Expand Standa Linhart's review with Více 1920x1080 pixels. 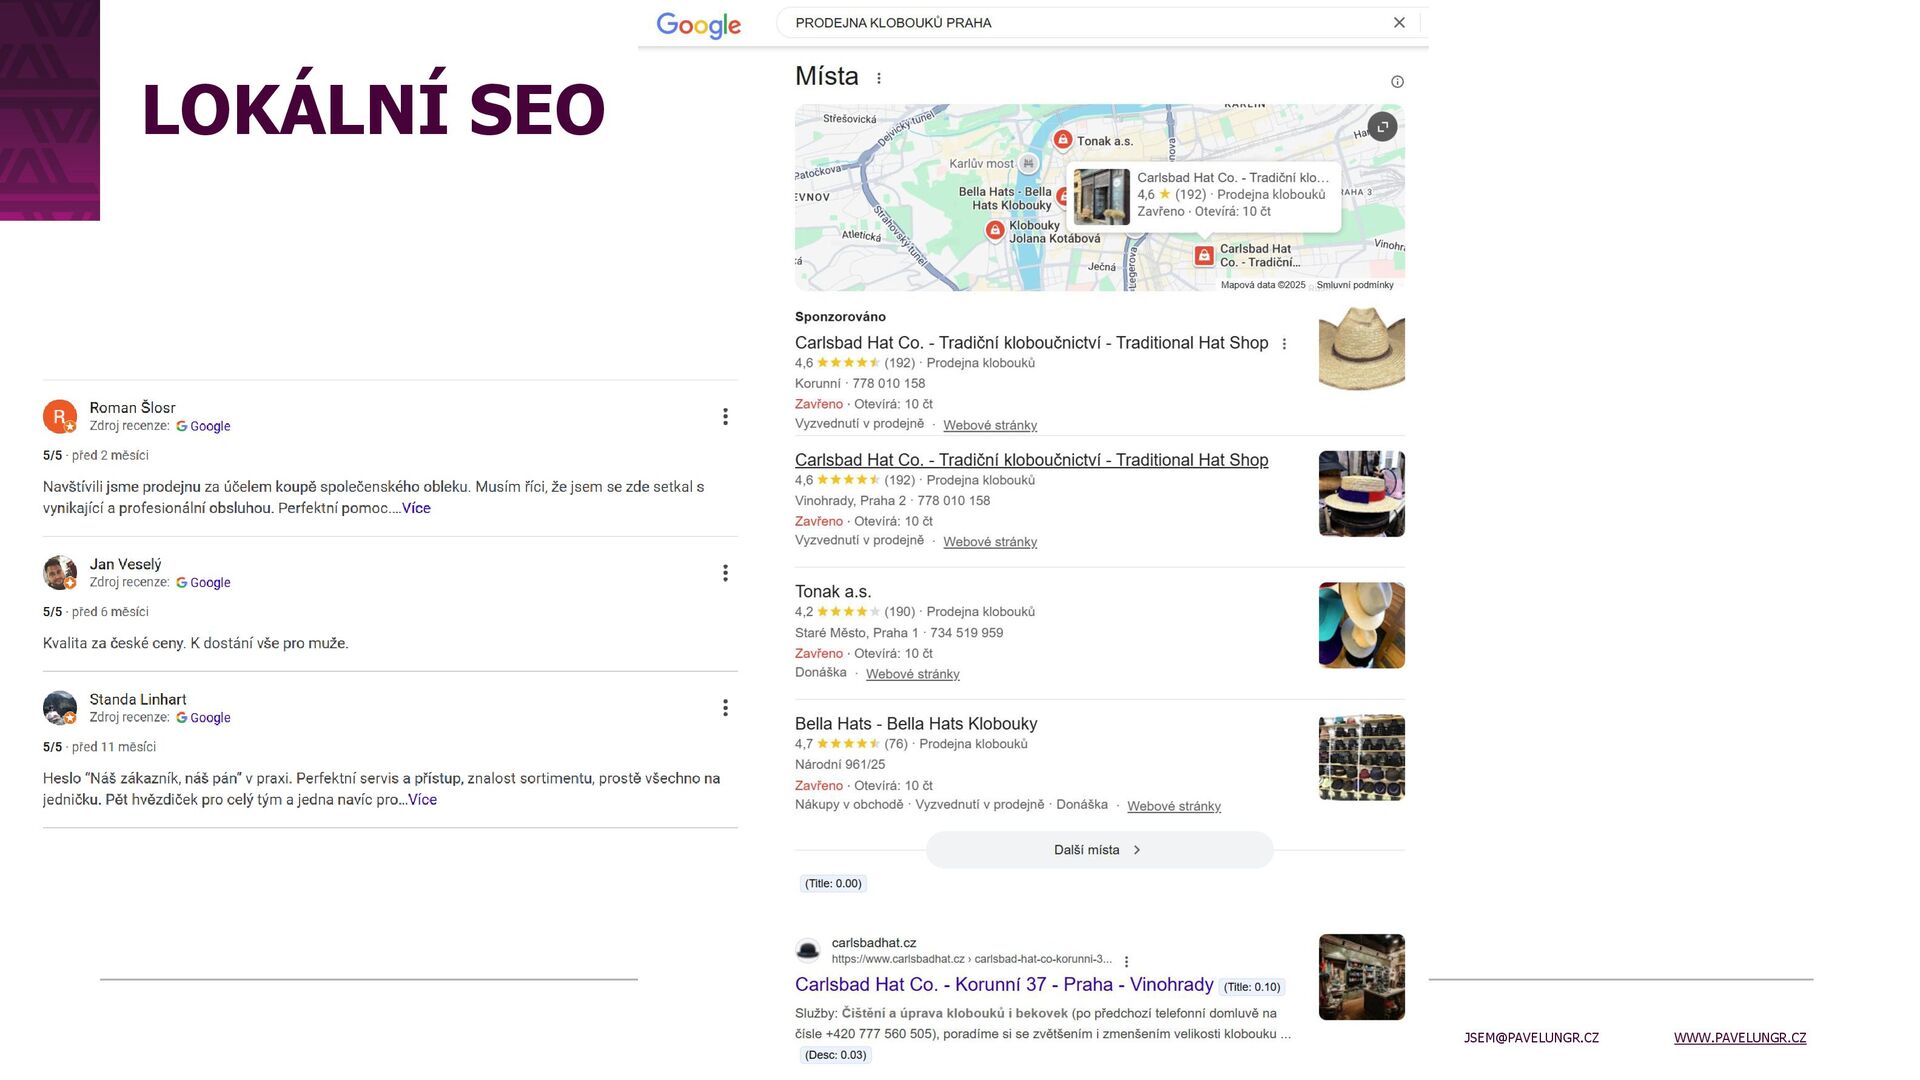coord(422,800)
